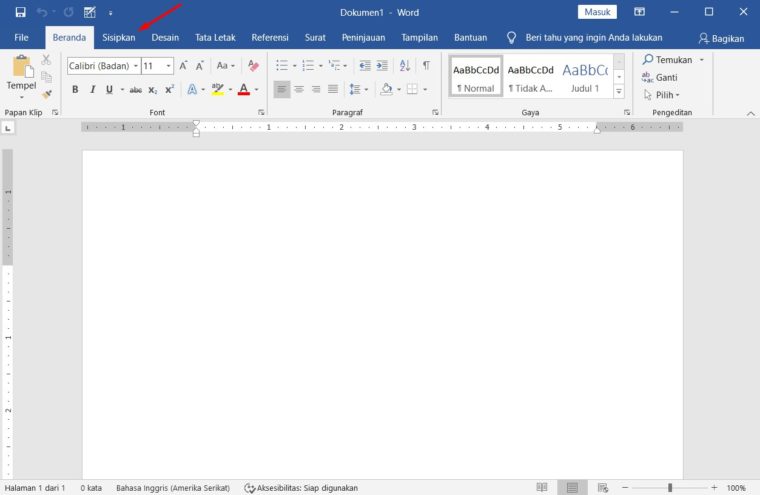Viewport: 760px width, 495px height.
Task: Toggle Italic formatting
Action: point(92,89)
